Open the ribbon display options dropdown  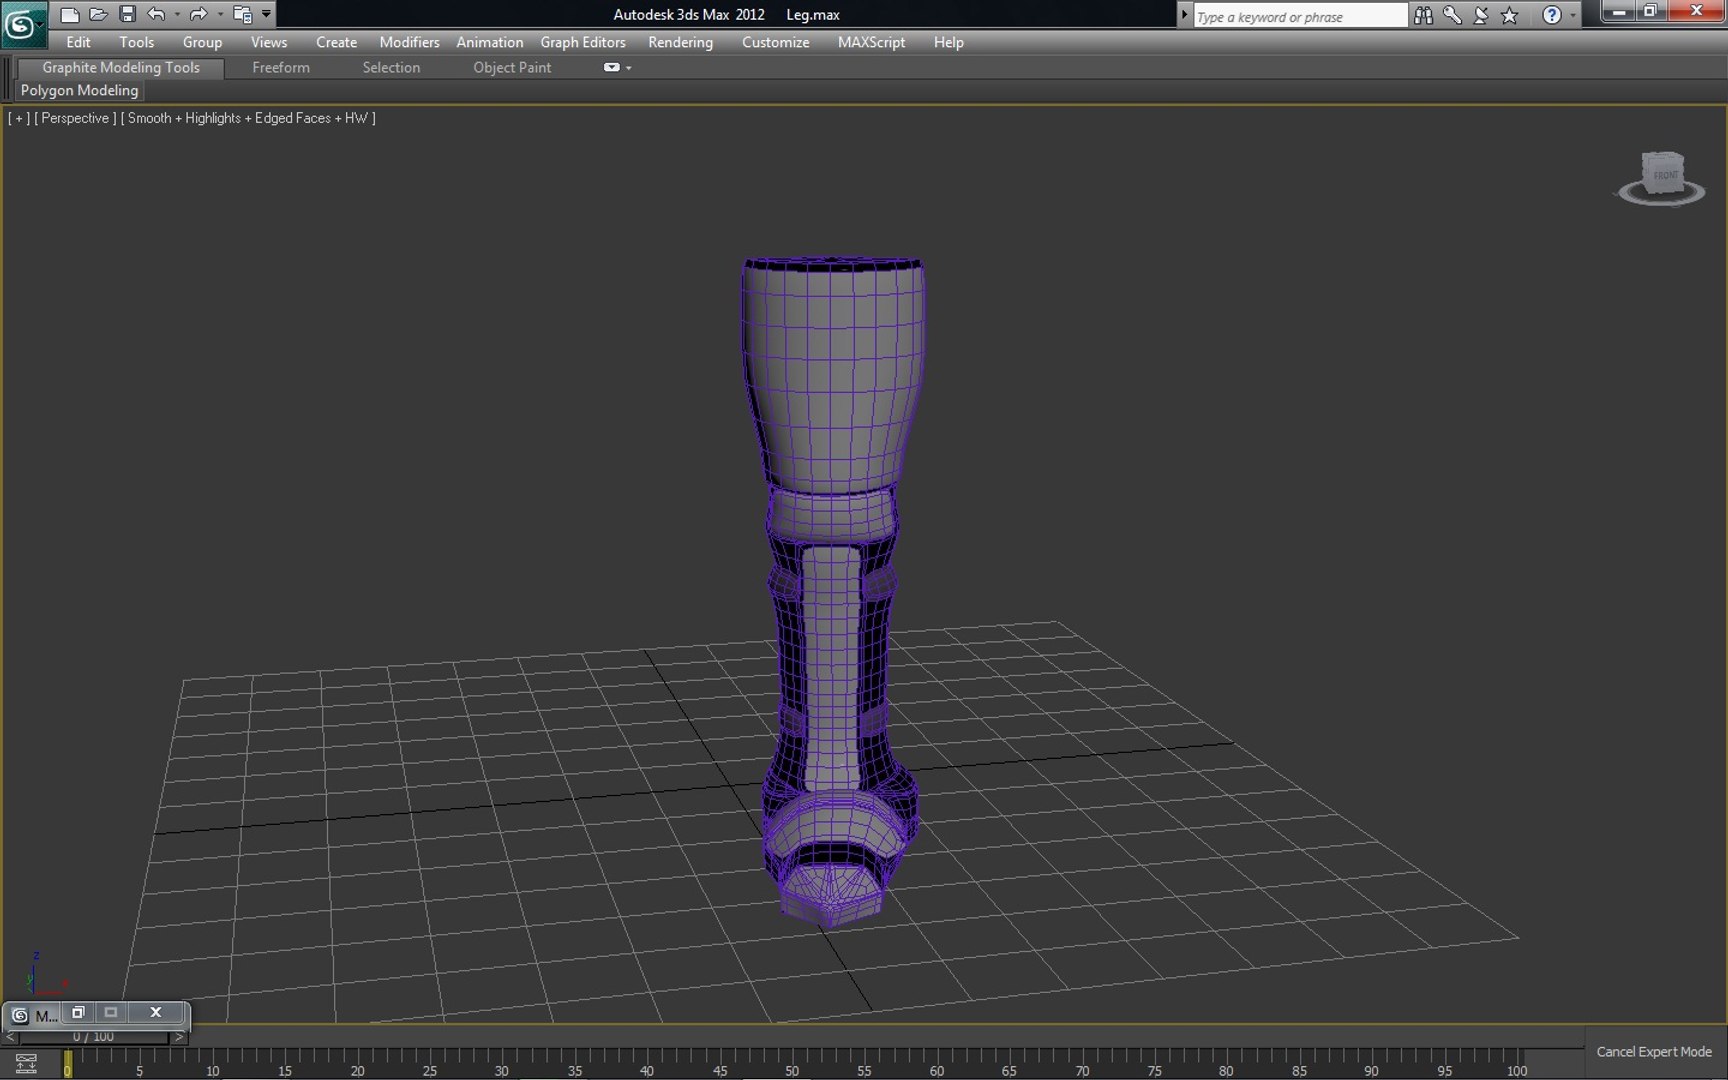point(617,67)
